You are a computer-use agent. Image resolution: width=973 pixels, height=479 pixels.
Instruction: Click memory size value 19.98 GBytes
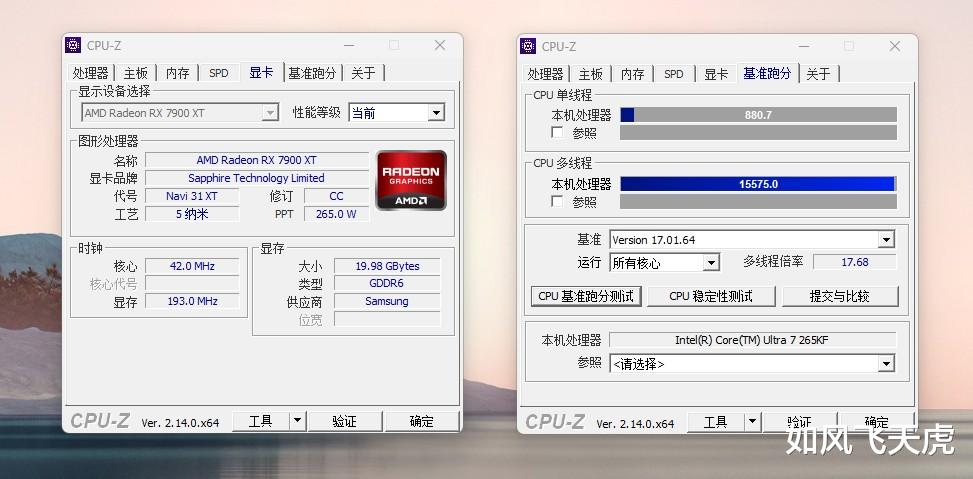click(x=387, y=266)
